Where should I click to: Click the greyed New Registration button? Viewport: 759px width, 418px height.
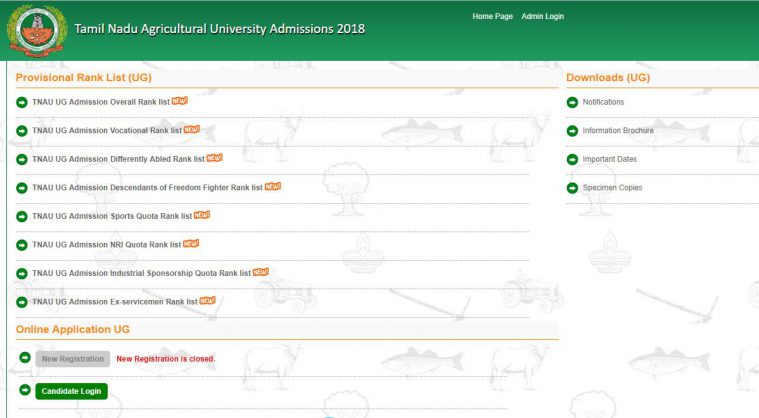73,359
